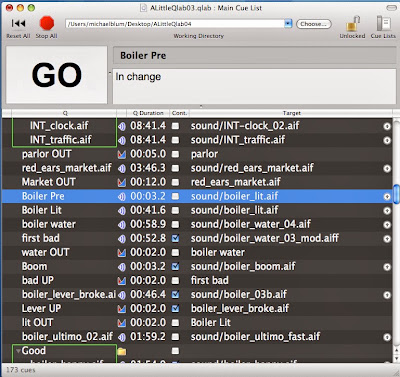Image resolution: width=400 pixels, height=377 pixels.
Task: Select the 'Market OUT' cue name
Action: pos(49,182)
